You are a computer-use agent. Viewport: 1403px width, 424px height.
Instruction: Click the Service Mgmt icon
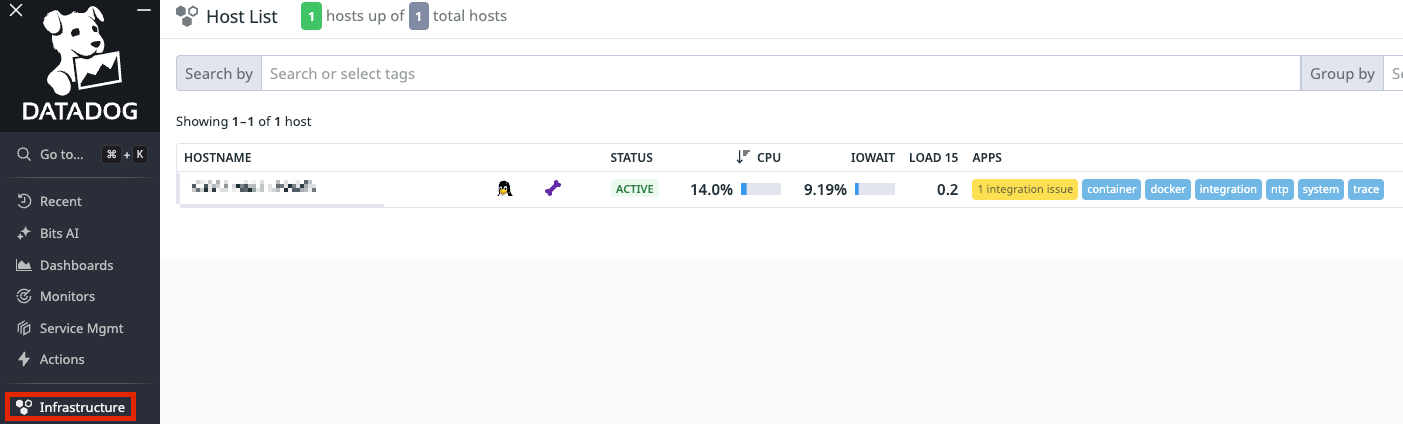coord(25,328)
